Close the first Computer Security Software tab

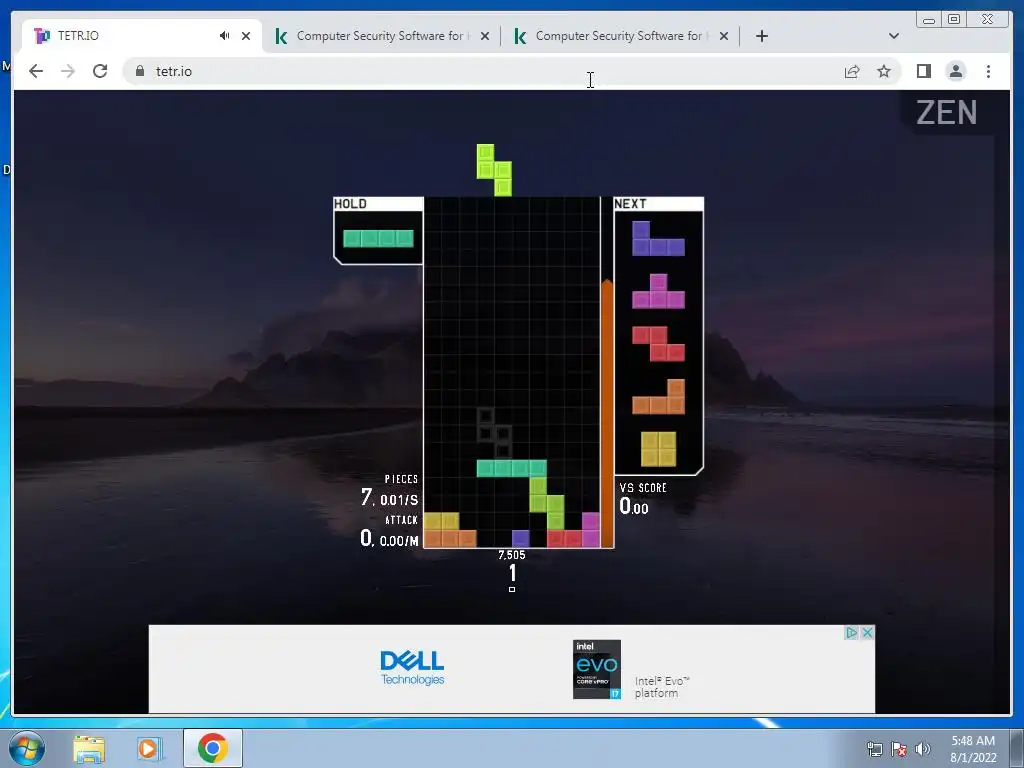click(485, 36)
